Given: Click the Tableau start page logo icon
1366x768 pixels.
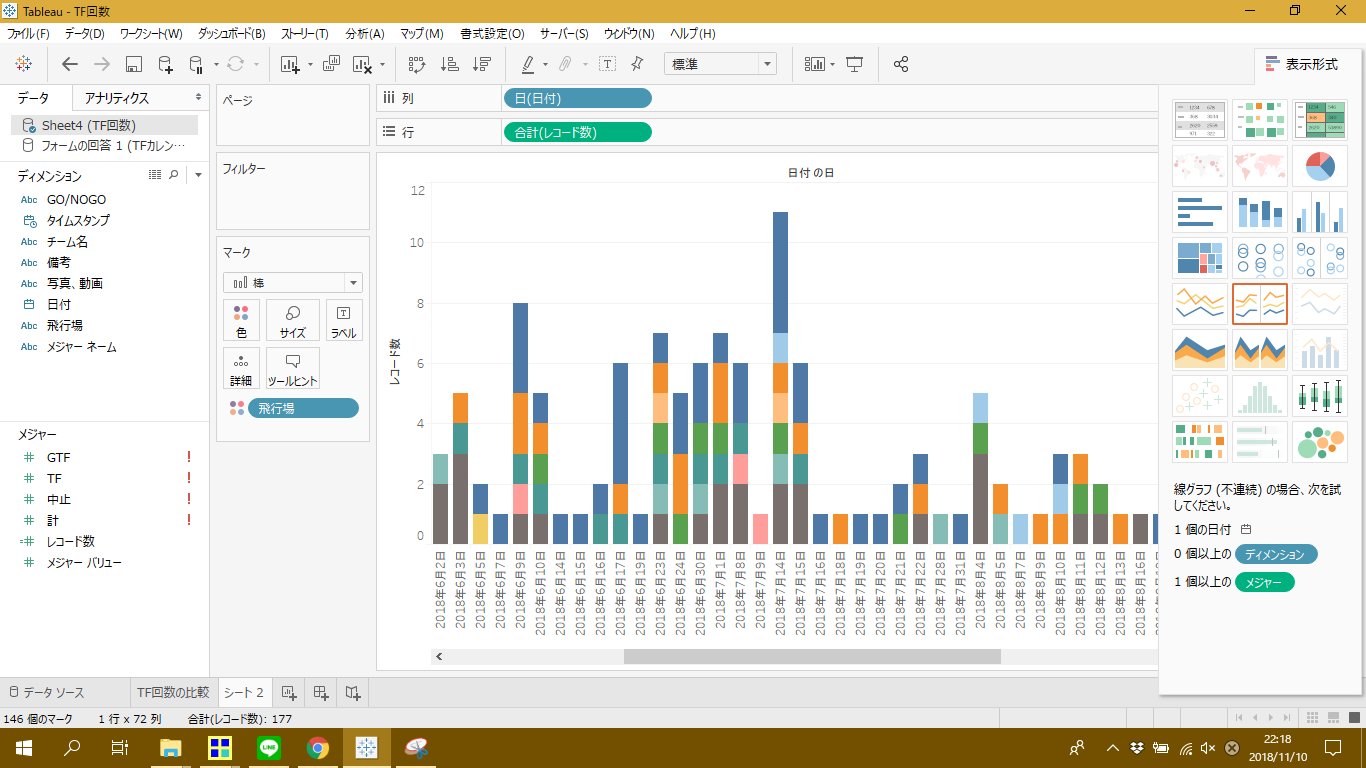Looking at the screenshot, I should click(x=24, y=64).
